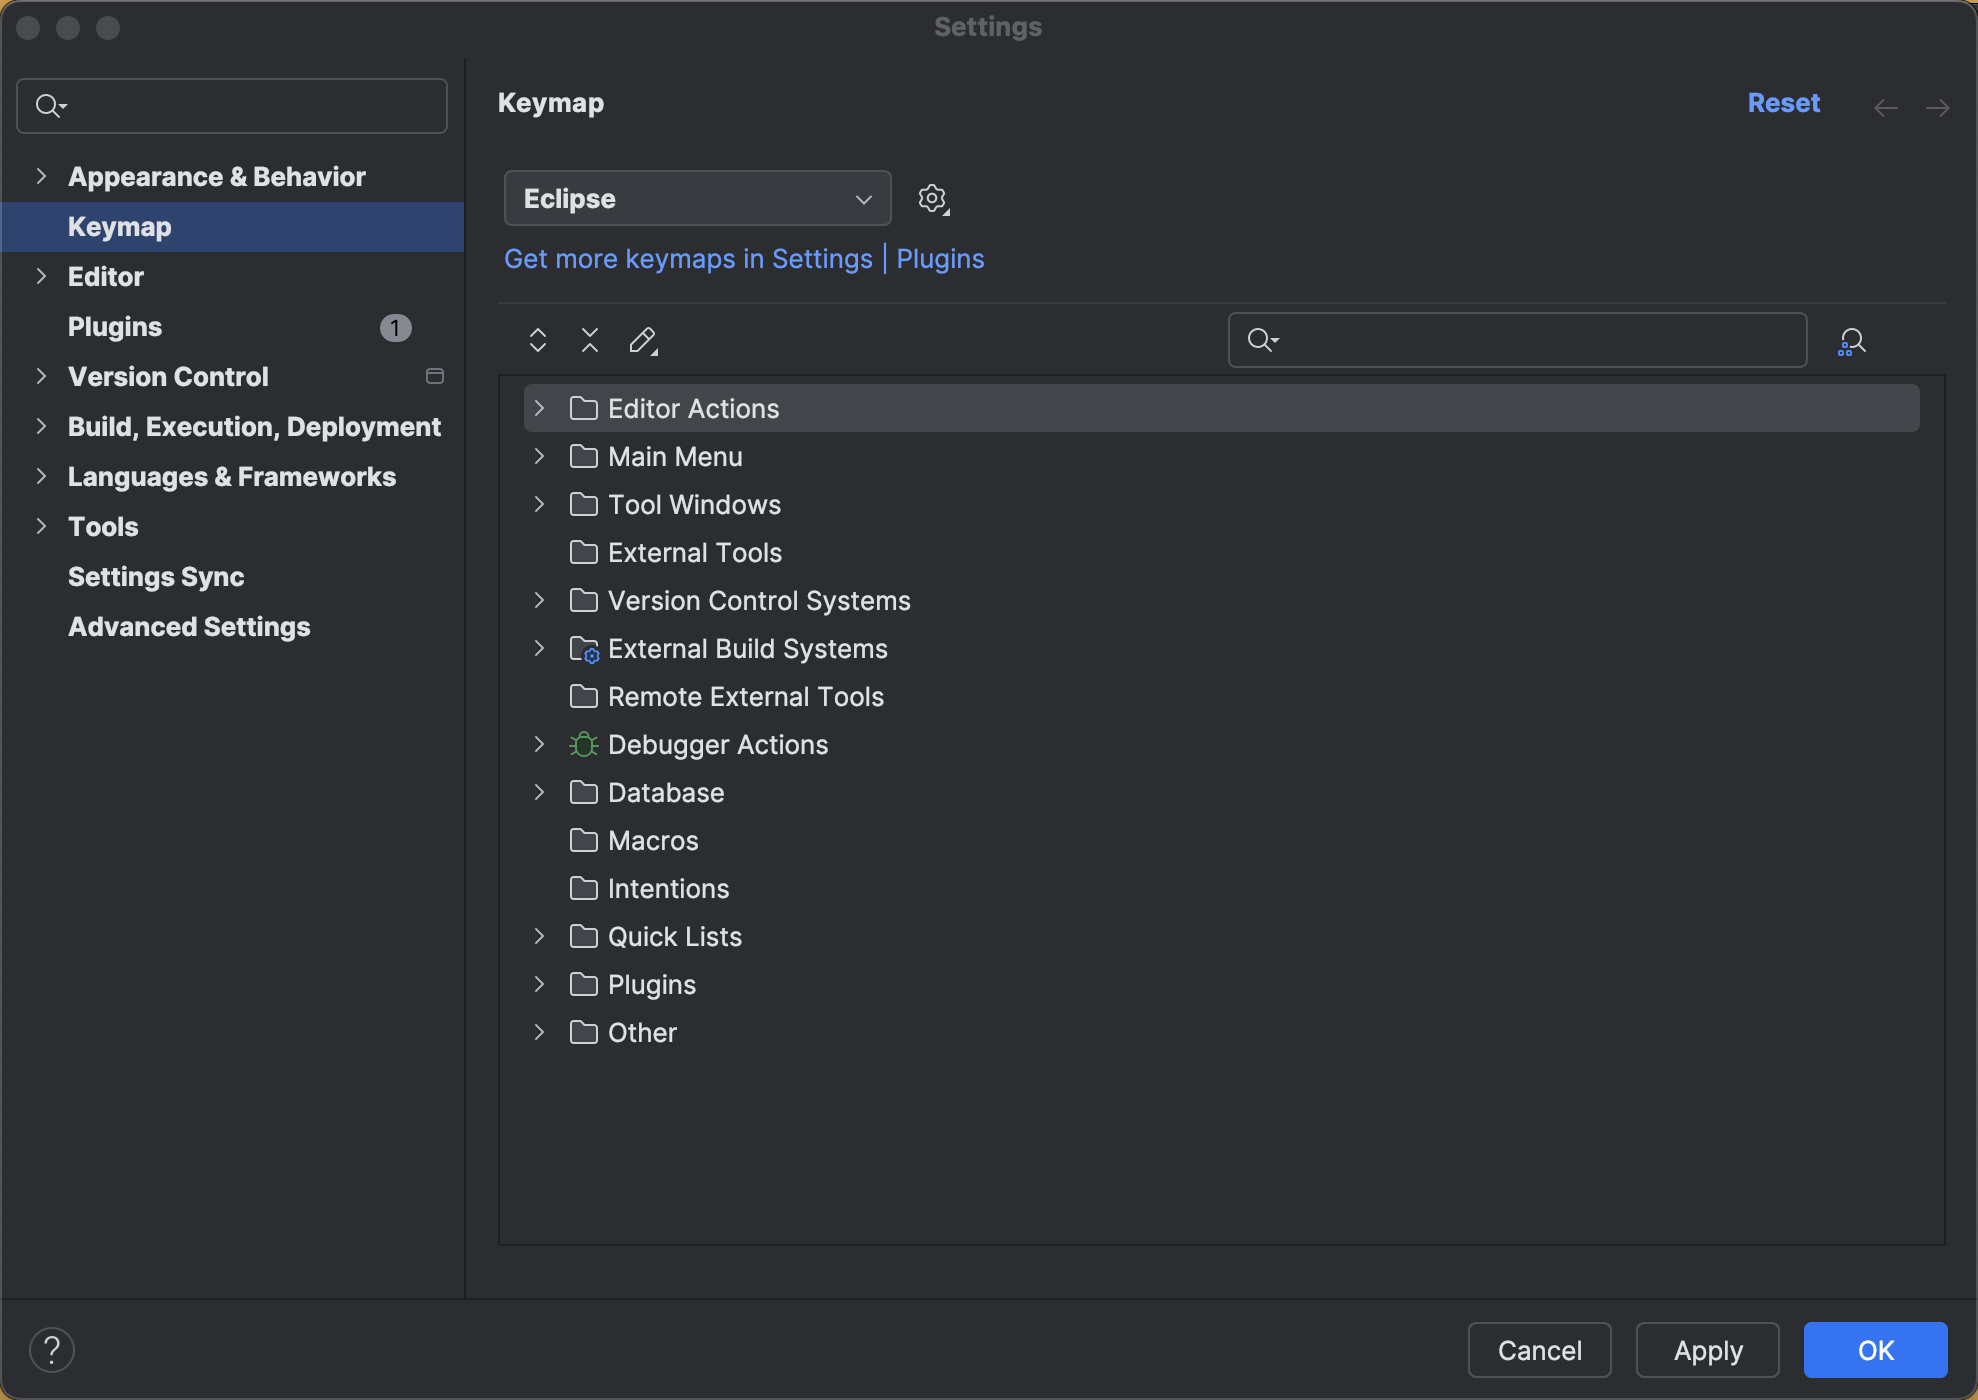1978x1400 pixels.
Task: Open the keymap settings gear menu
Action: (x=932, y=198)
